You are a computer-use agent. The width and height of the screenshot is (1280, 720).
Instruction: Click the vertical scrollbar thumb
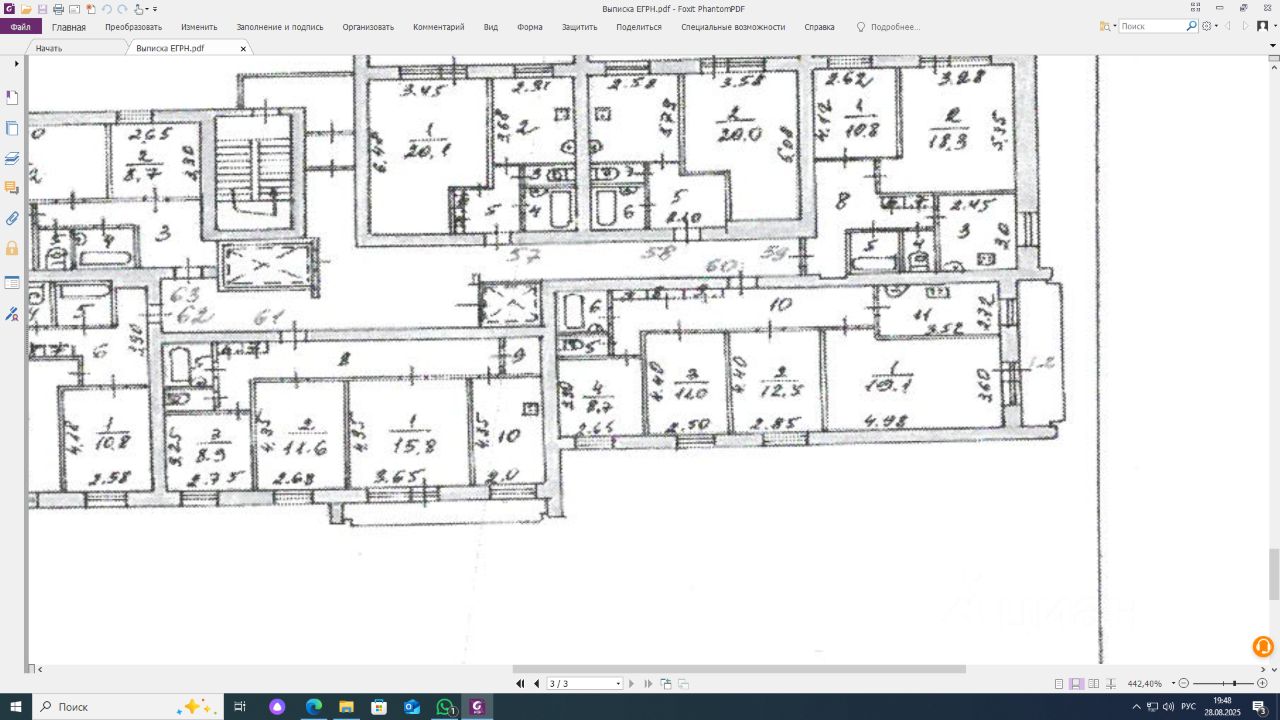(x=1274, y=573)
